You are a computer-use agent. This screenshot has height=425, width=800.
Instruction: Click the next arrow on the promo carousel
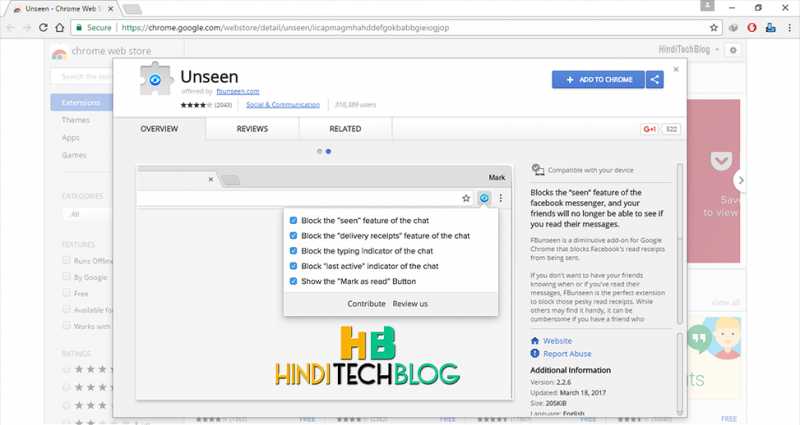pos(740,180)
